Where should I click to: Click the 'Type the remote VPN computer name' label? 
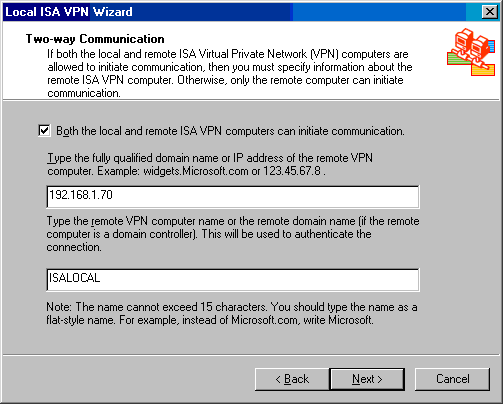(233, 234)
